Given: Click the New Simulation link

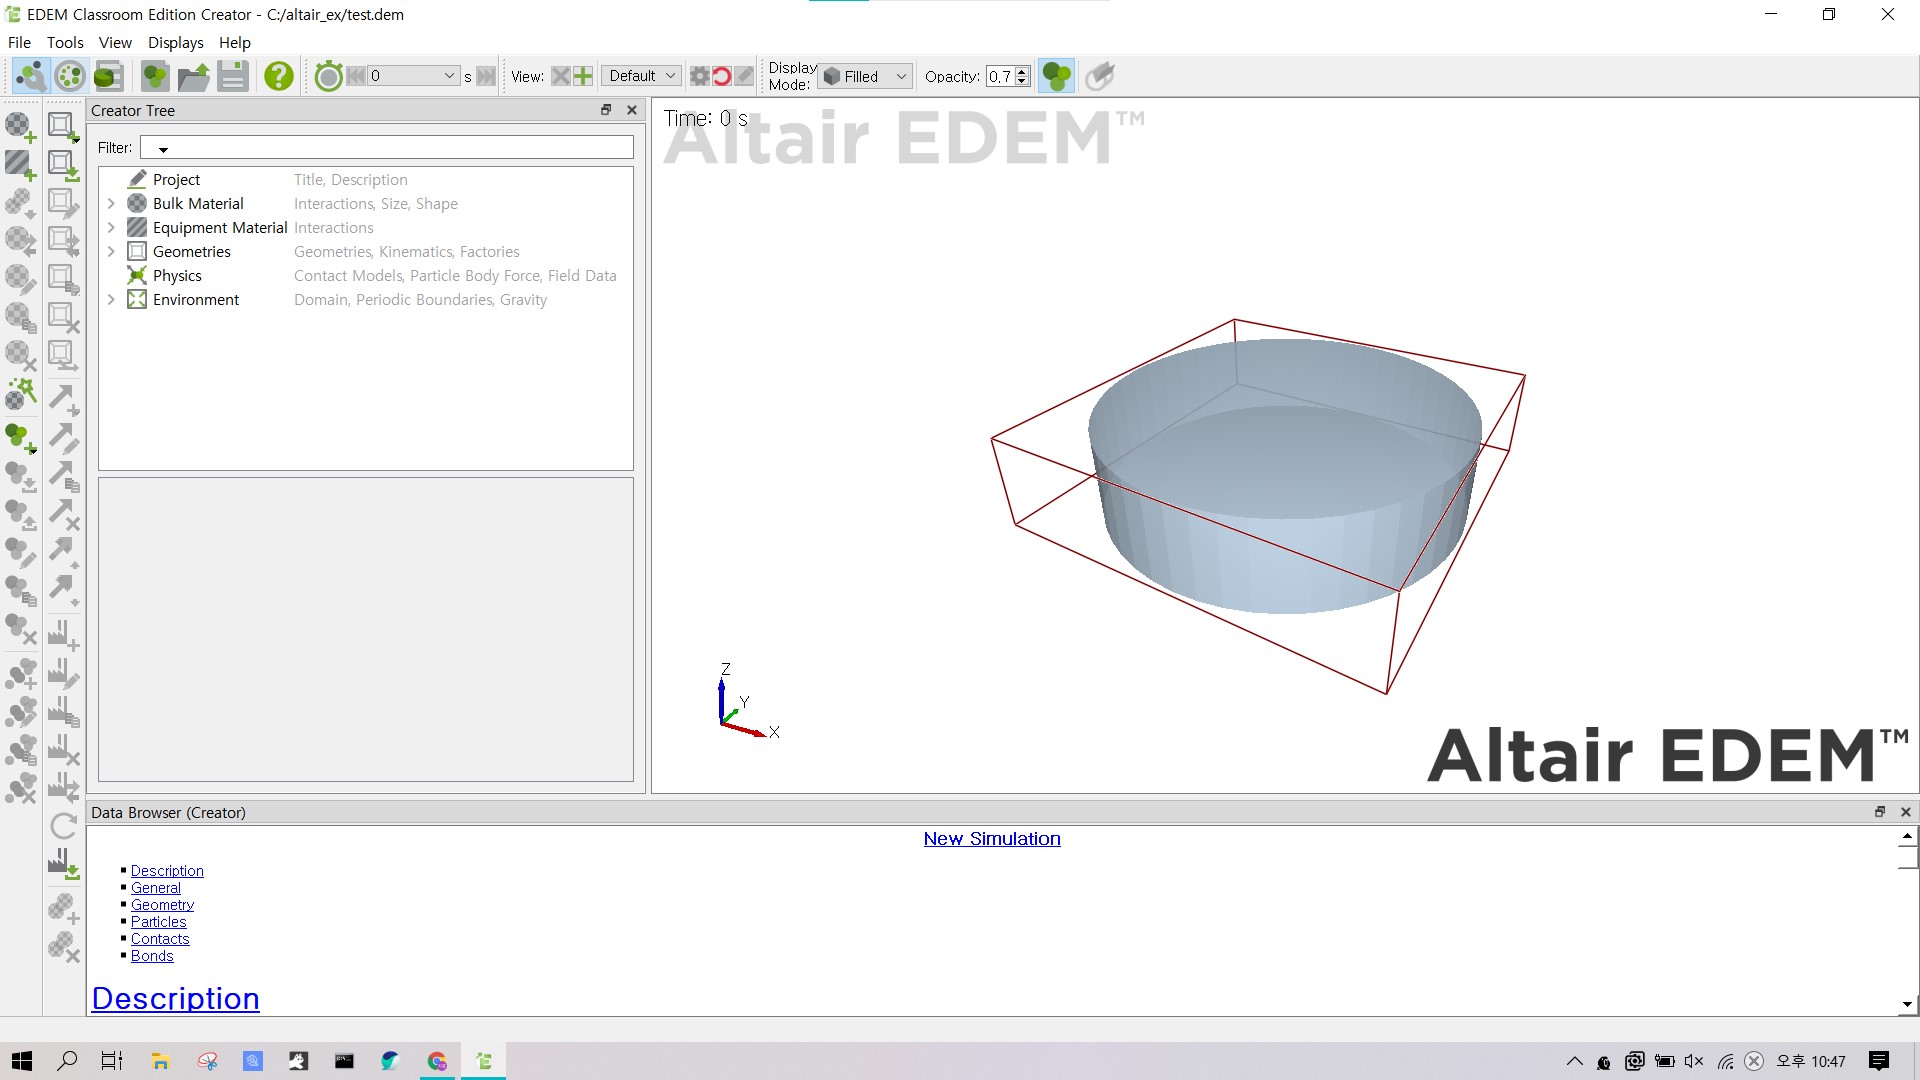Looking at the screenshot, I should point(991,839).
